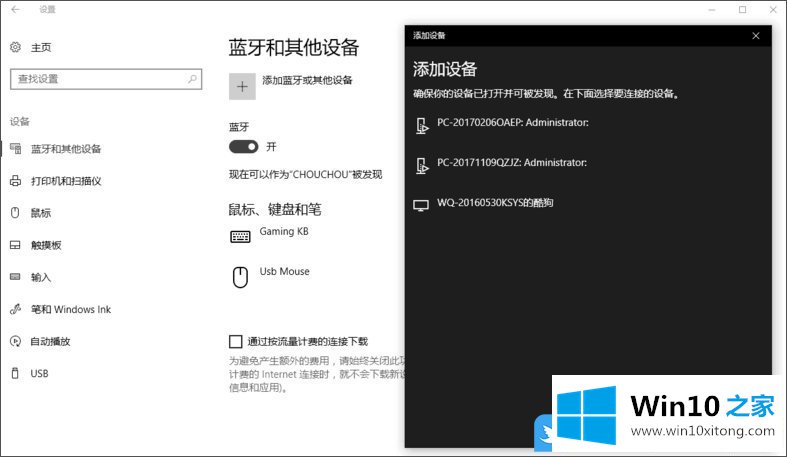Open 打印机和扫描仪 settings page
787x457 pixels.
[65, 181]
